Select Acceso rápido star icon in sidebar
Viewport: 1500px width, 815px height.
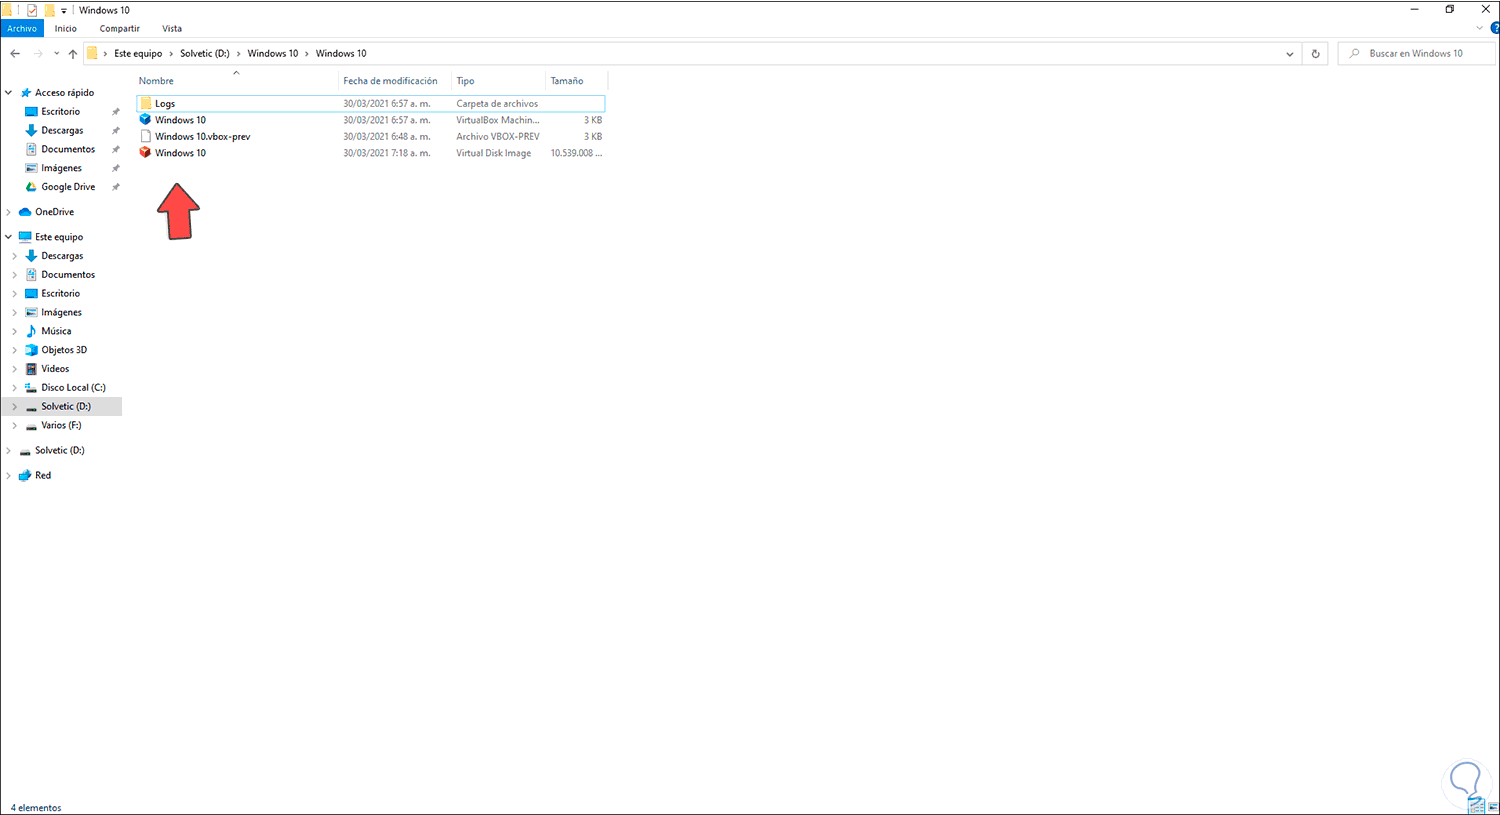[x=26, y=93]
